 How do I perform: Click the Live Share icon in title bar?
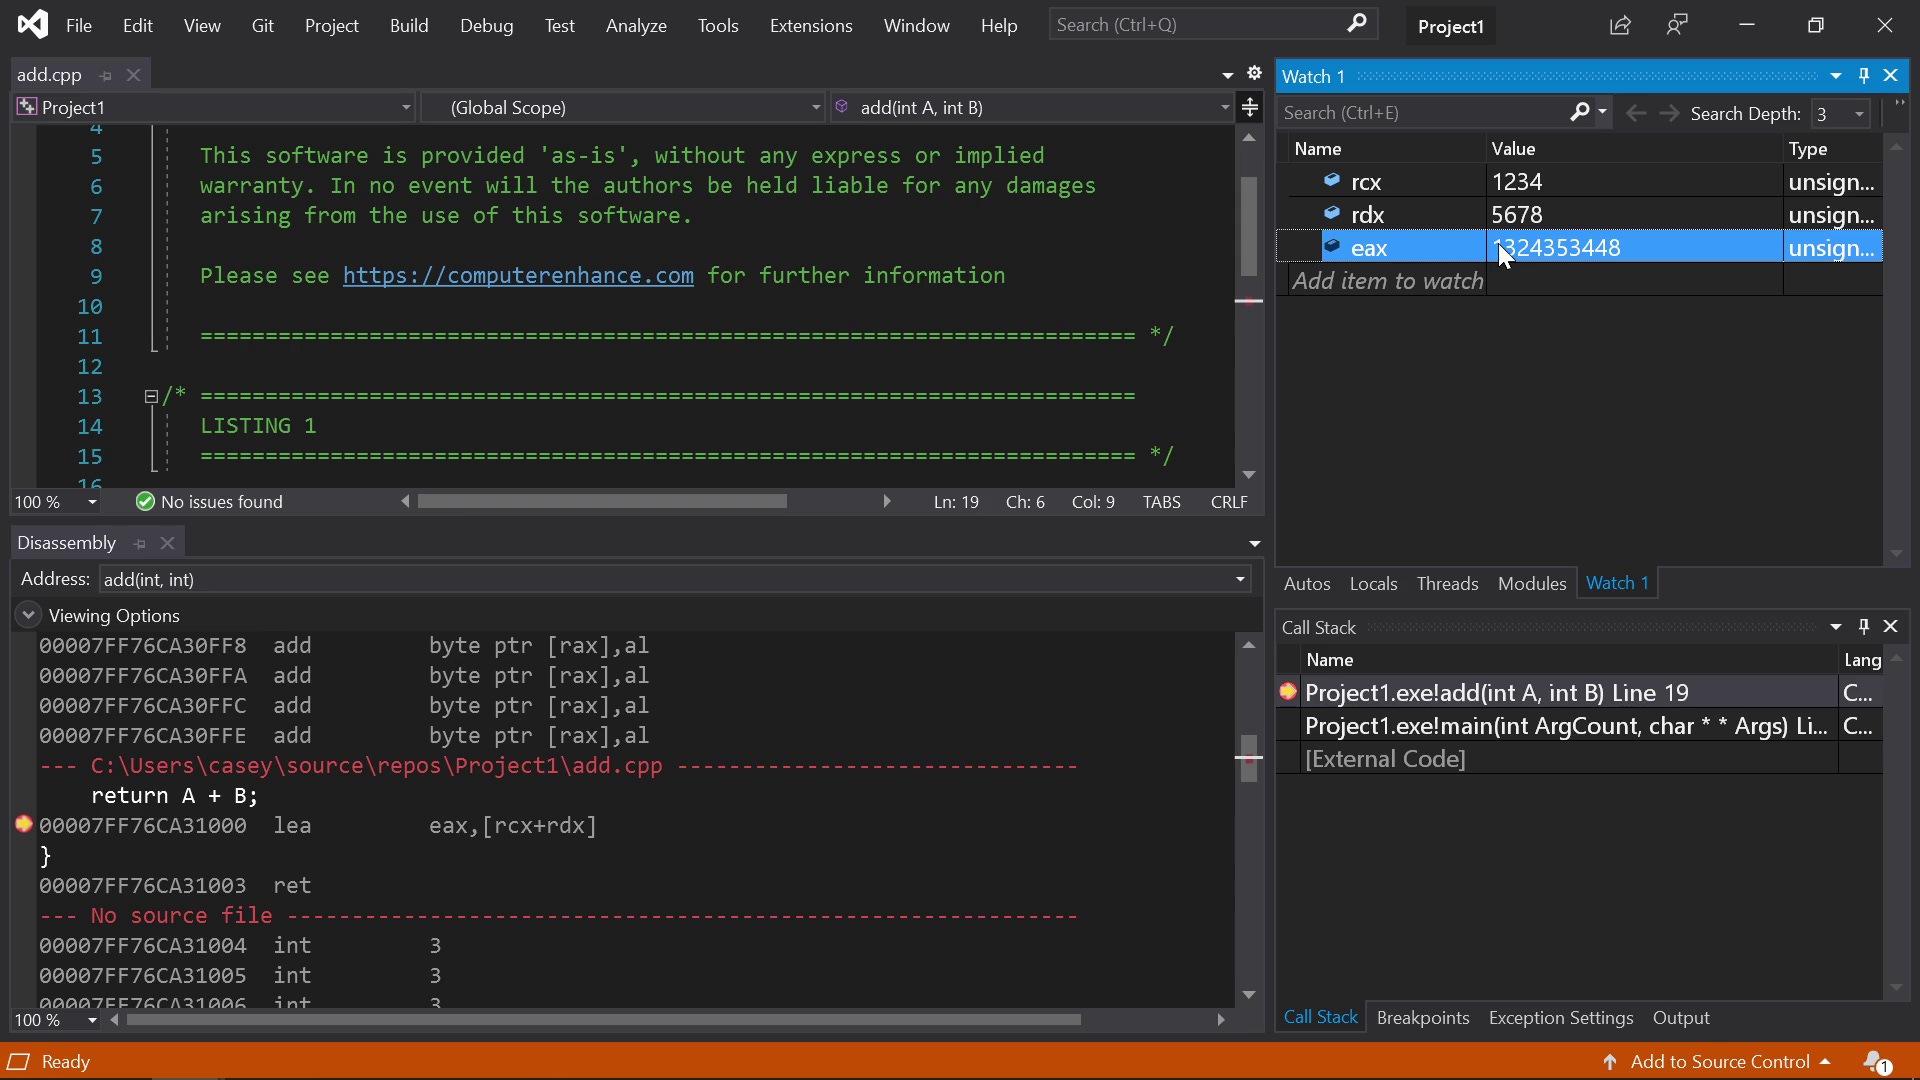(1620, 26)
